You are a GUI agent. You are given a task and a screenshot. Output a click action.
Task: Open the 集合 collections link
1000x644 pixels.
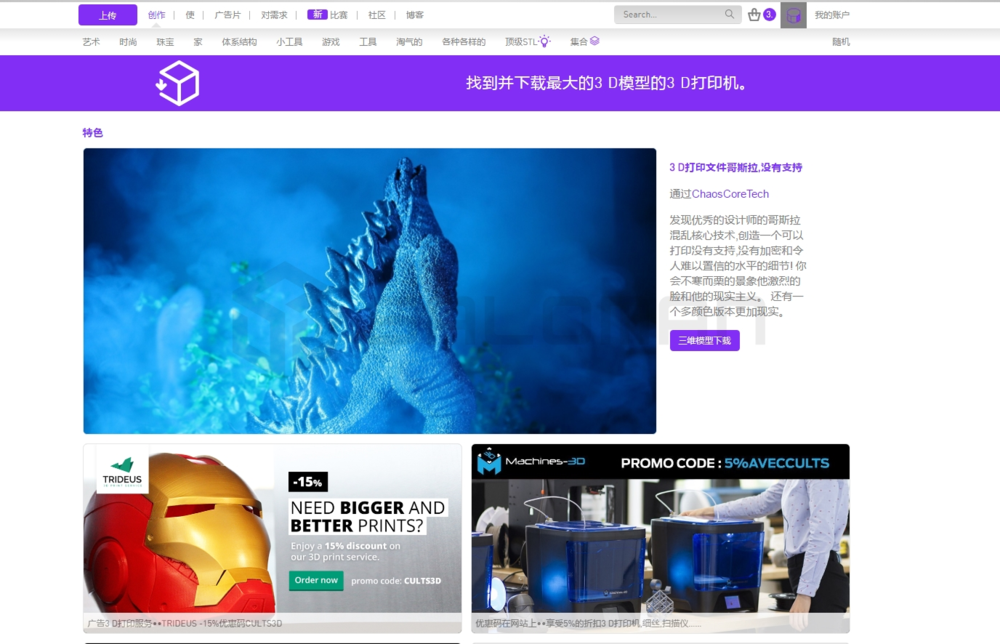(x=579, y=42)
